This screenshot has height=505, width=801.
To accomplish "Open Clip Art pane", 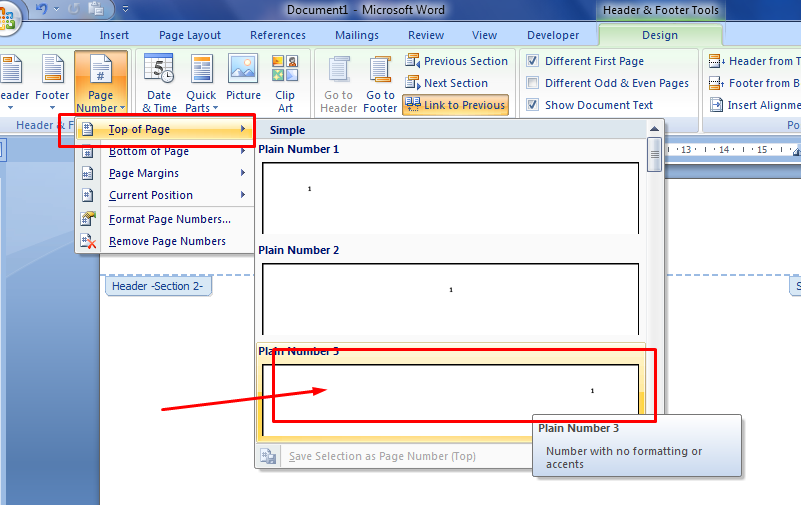I will point(285,82).
